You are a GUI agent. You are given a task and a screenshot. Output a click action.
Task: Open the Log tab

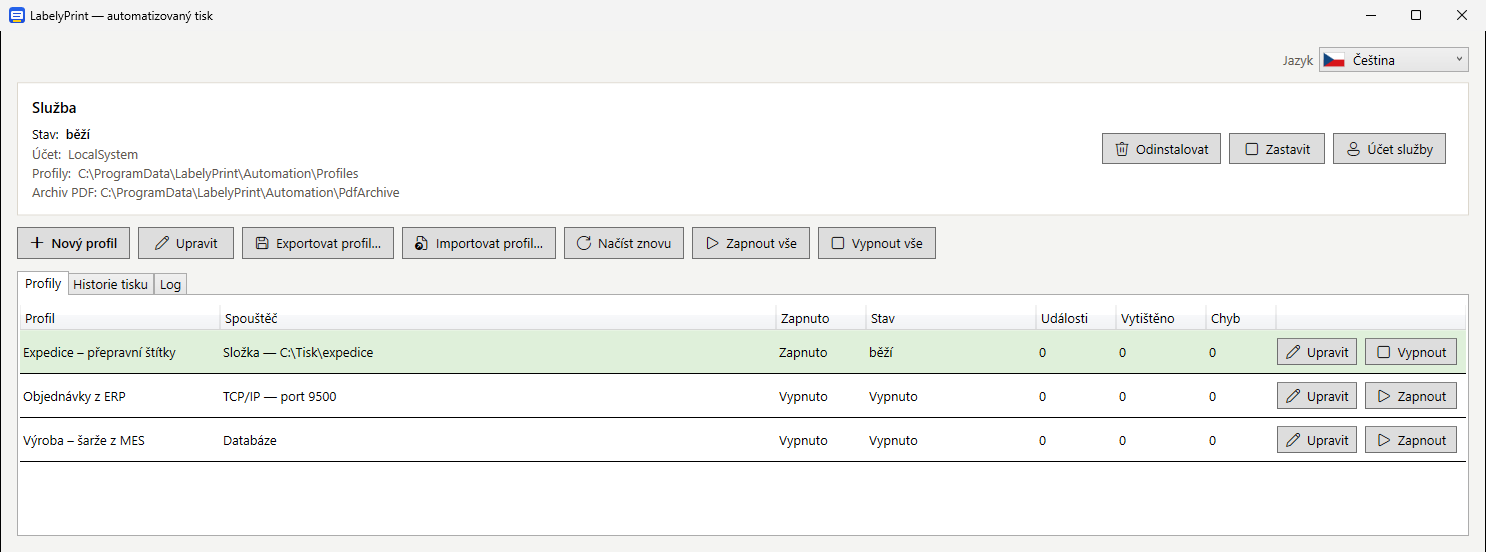pos(171,284)
